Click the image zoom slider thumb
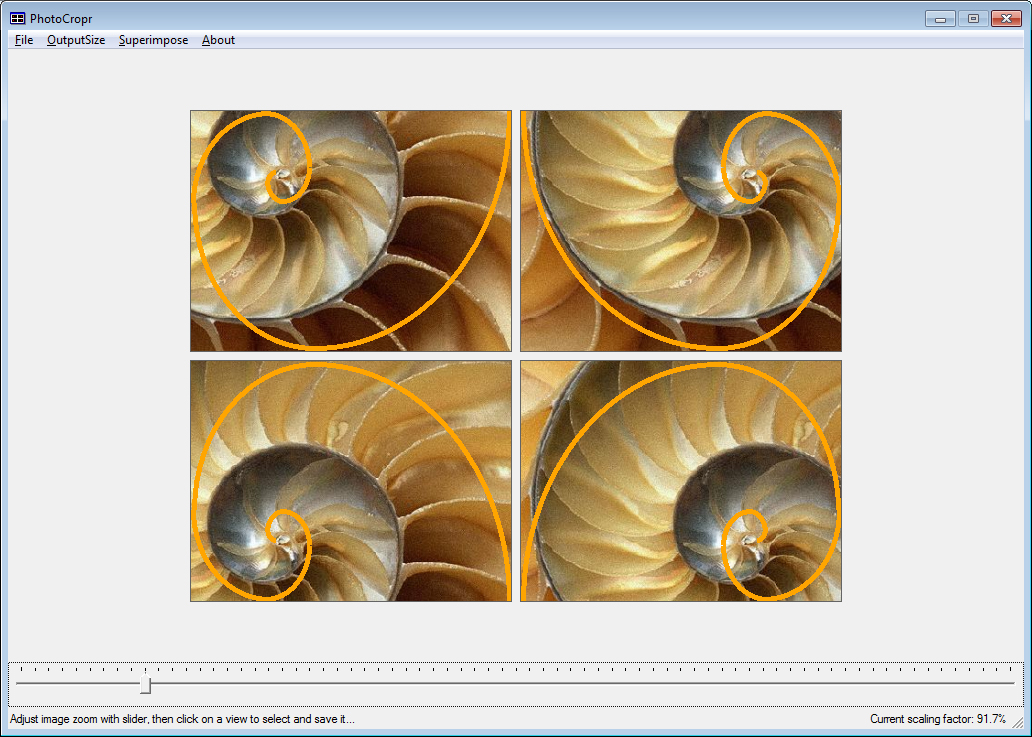Image resolution: width=1032 pixels, height=737 pixels. 145,684
